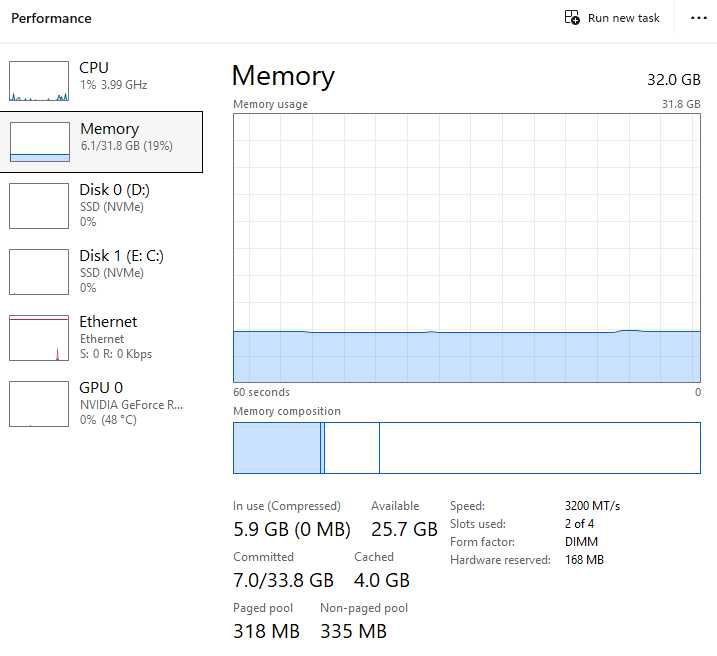This screenshot has width=717, height=656.
Task: Click the Cached 4.0 GB value
Action: [382, 580]
